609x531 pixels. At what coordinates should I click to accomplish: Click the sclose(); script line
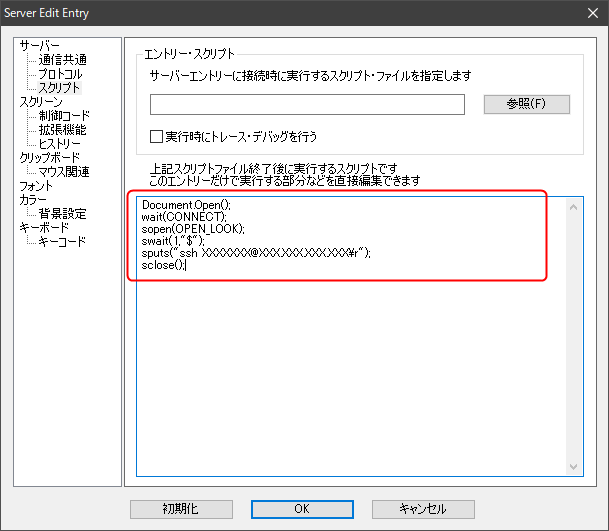coord(164,265)
